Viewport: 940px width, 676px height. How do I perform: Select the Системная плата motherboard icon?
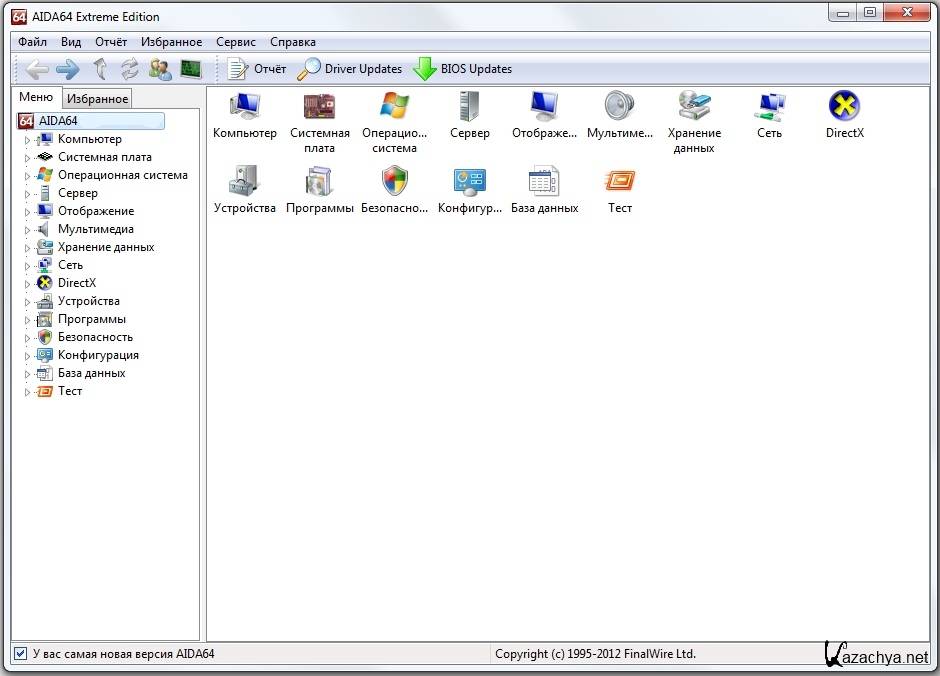pyautogui.click(x=319, y=106)
